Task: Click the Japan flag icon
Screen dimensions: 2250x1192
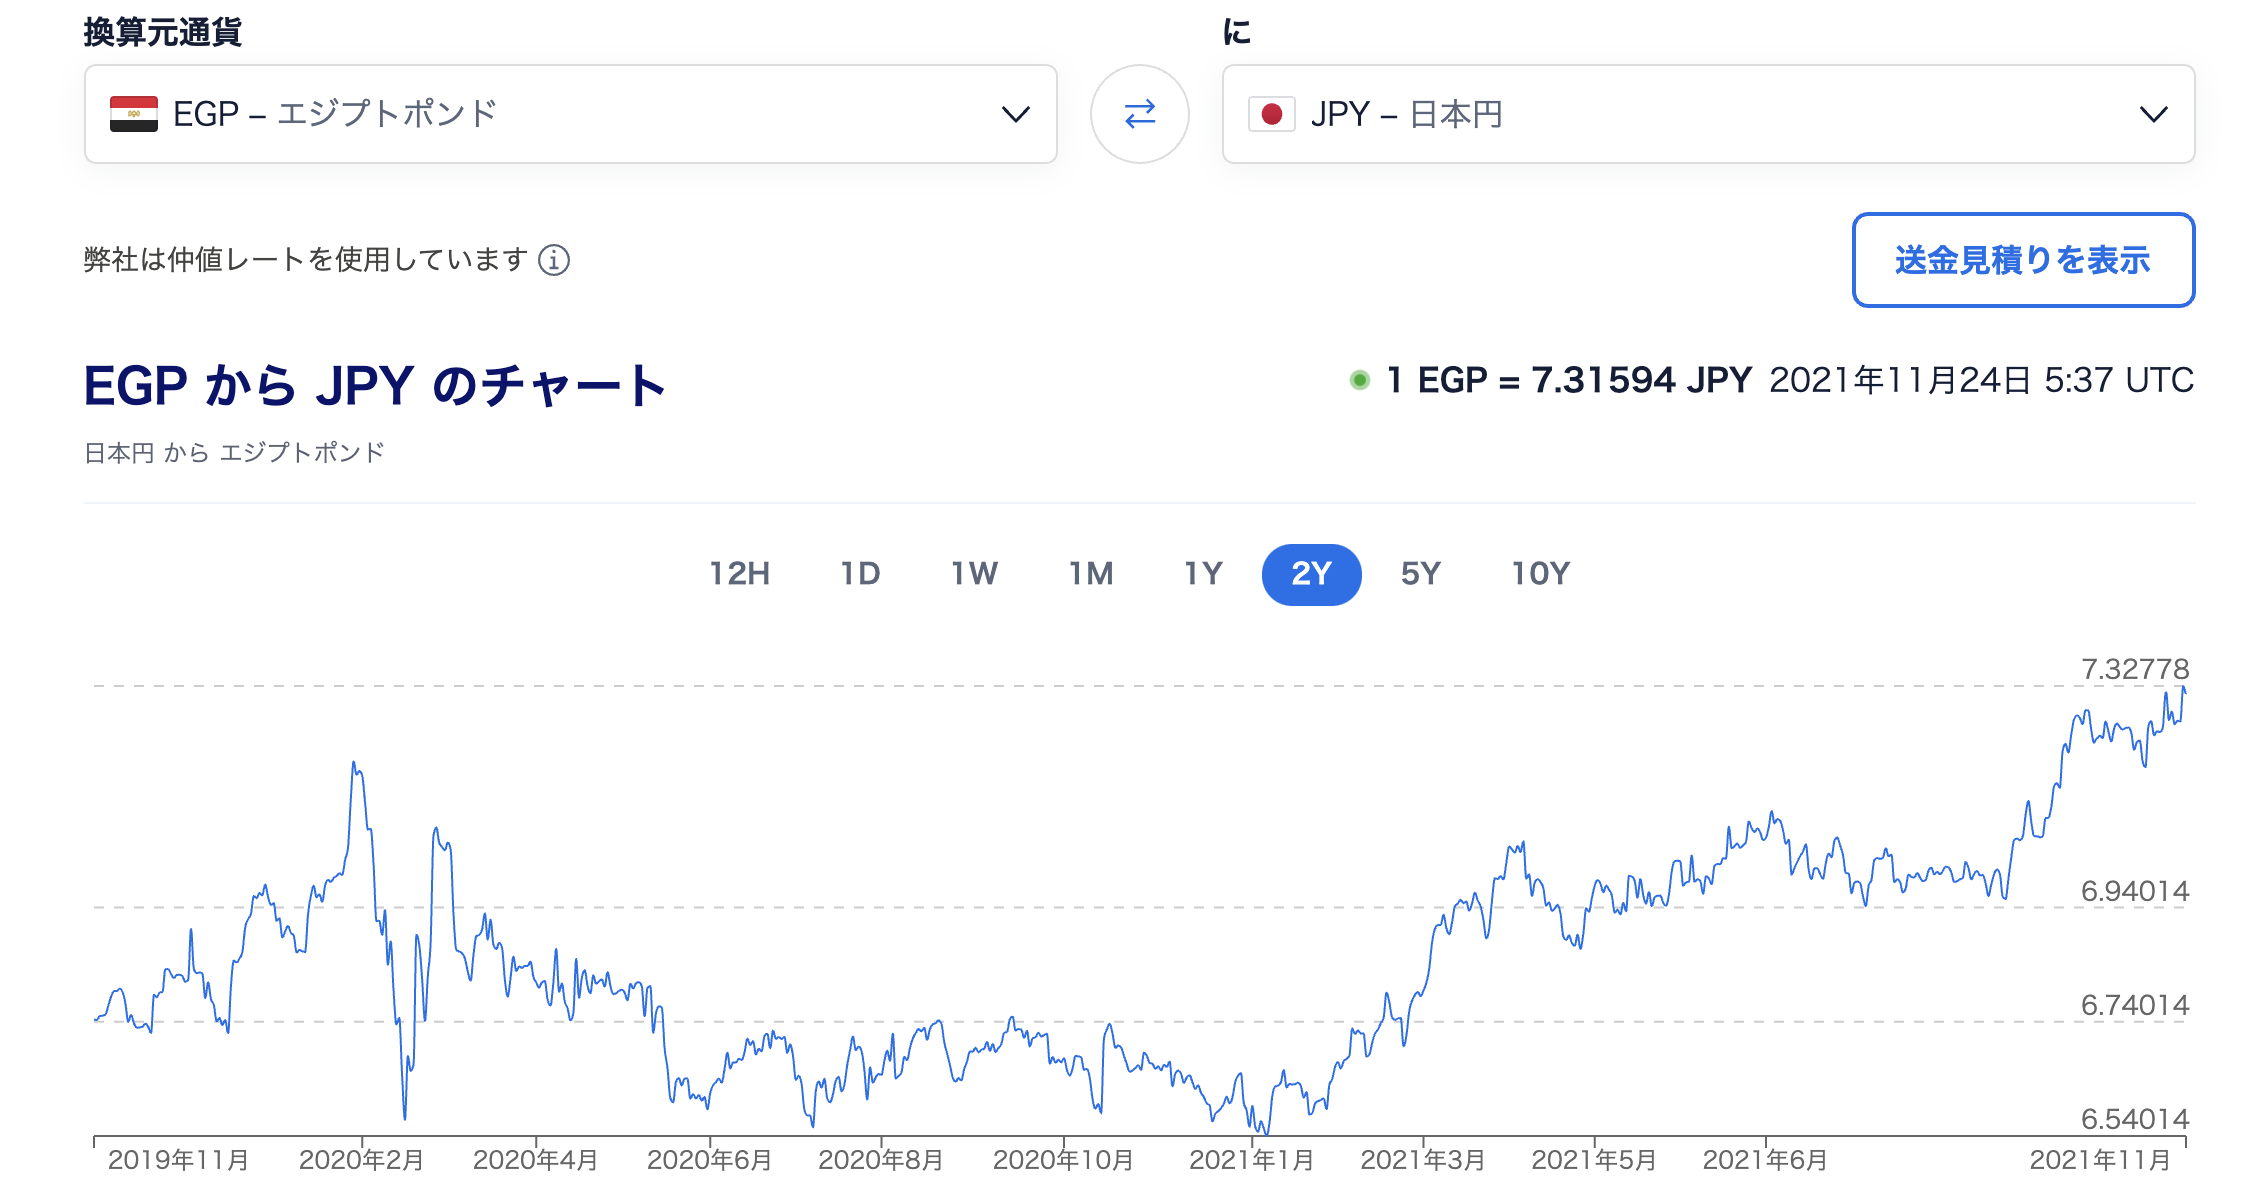Action: click(x=1272, y=114)
